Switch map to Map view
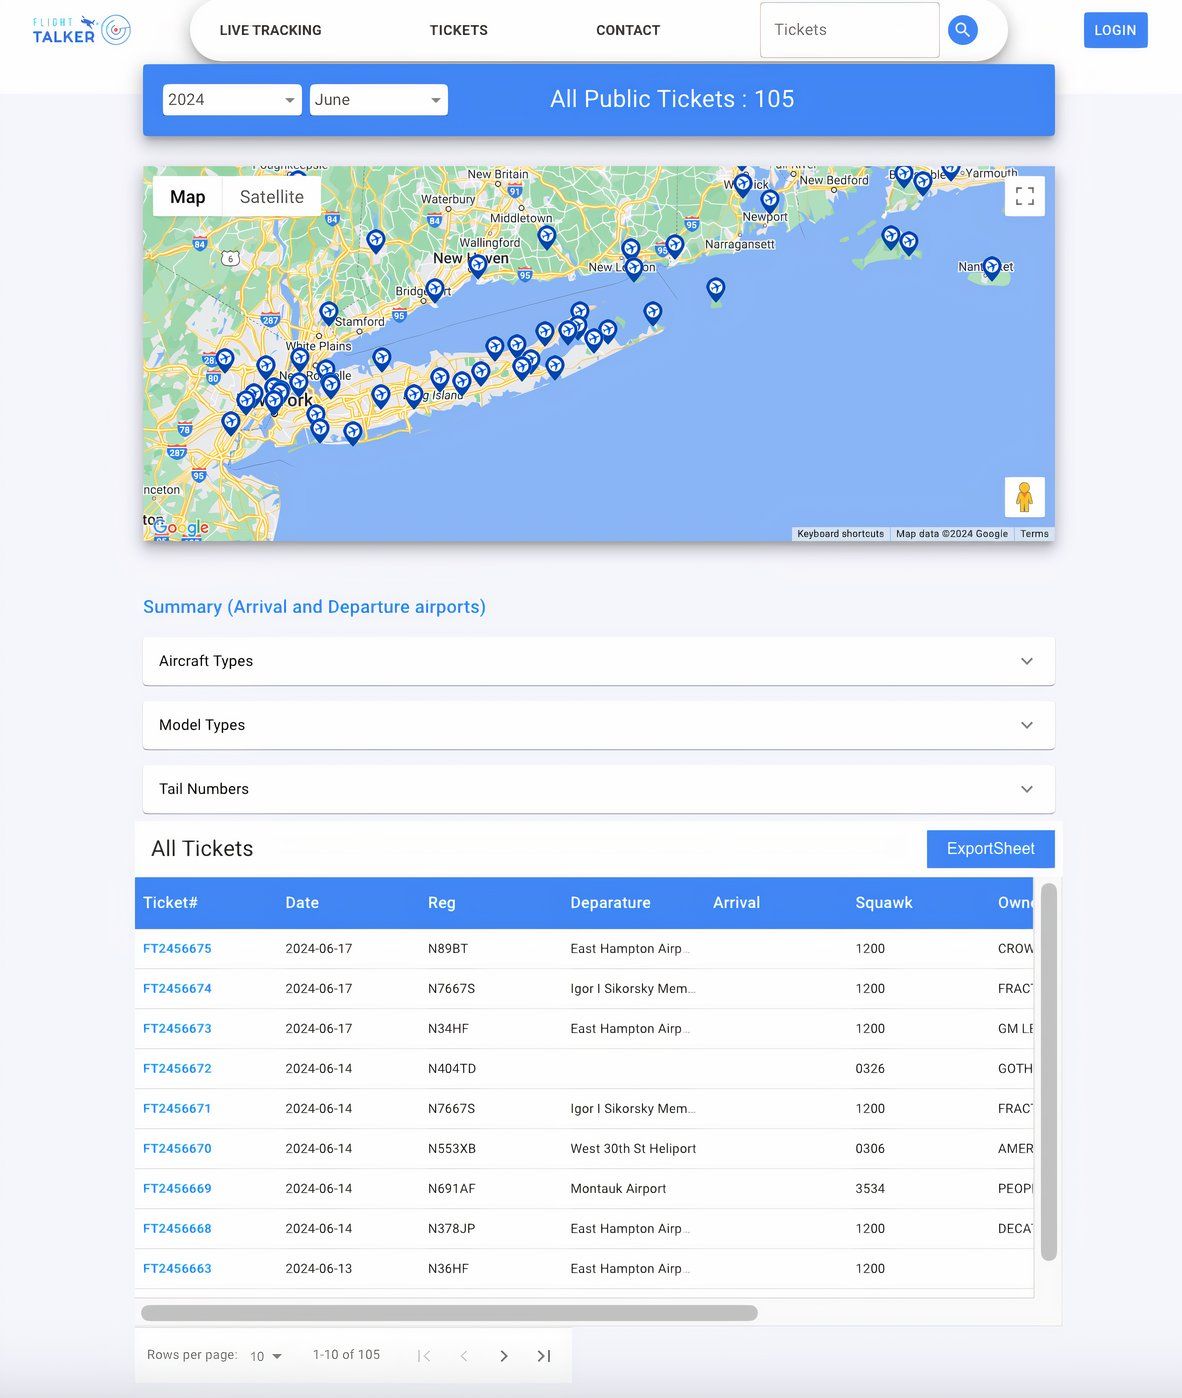Viewport: 1182px width, 1398px height. 187,197
